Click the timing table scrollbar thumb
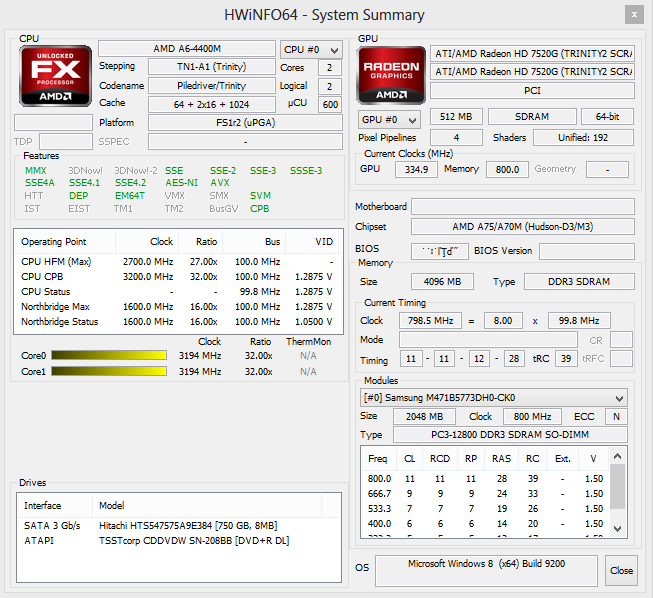Viewport: 653px width, 598px height. pos(618,486)
